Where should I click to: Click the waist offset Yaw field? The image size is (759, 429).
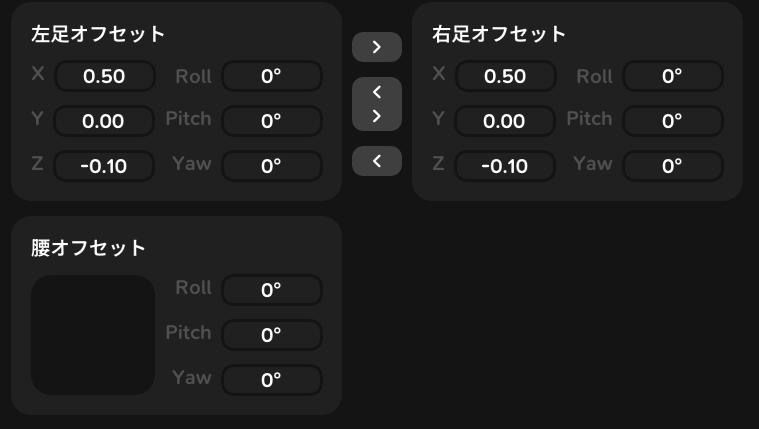pos(271,380)
